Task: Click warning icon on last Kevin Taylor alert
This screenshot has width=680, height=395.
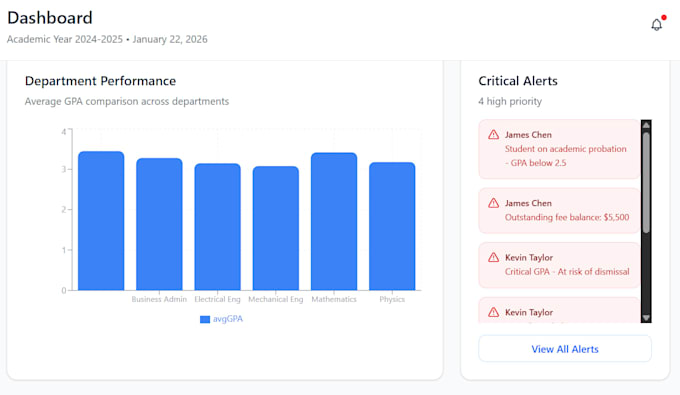Action: pos(494,312)
